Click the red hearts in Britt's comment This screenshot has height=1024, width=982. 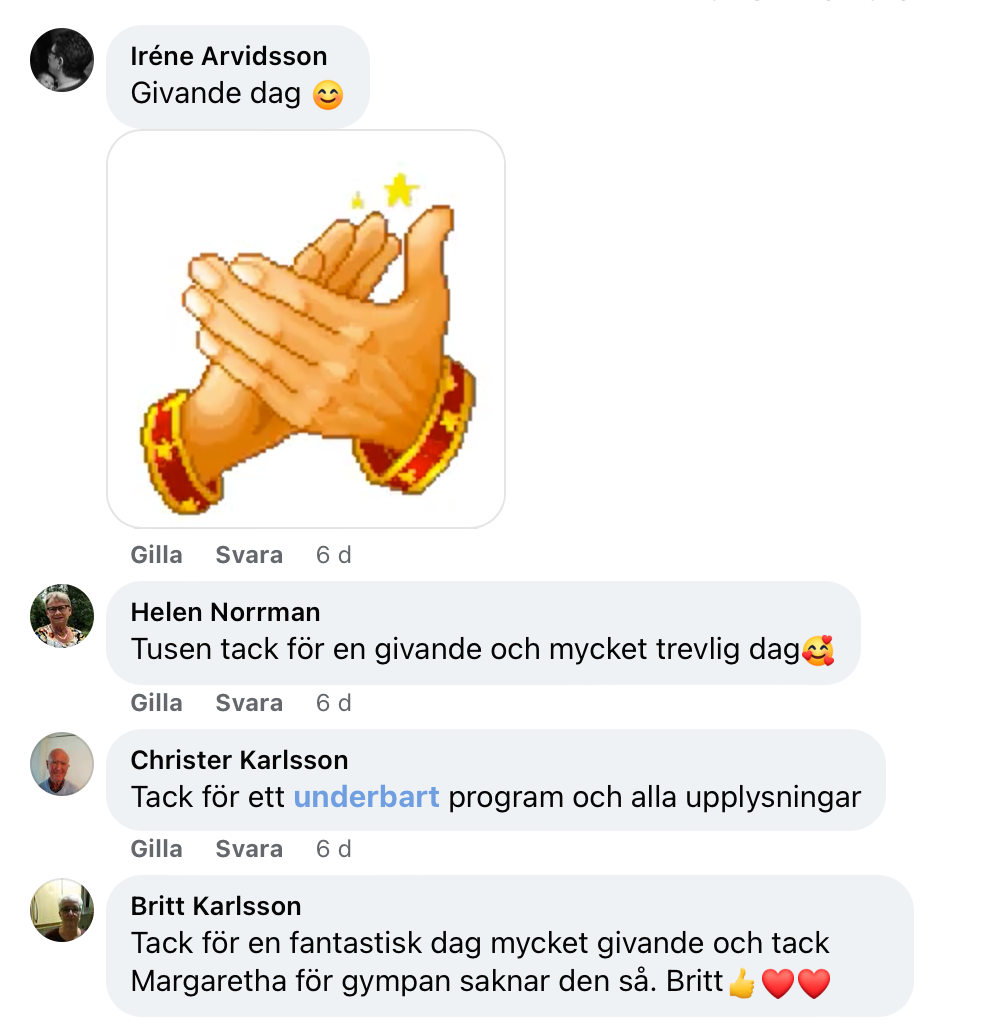[796, 984]
